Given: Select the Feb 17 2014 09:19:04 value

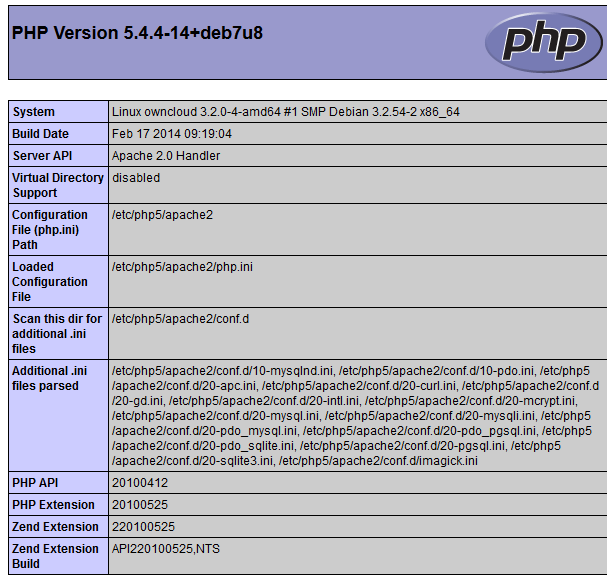Looking at the screenshot, I should (x=172, y=134).
